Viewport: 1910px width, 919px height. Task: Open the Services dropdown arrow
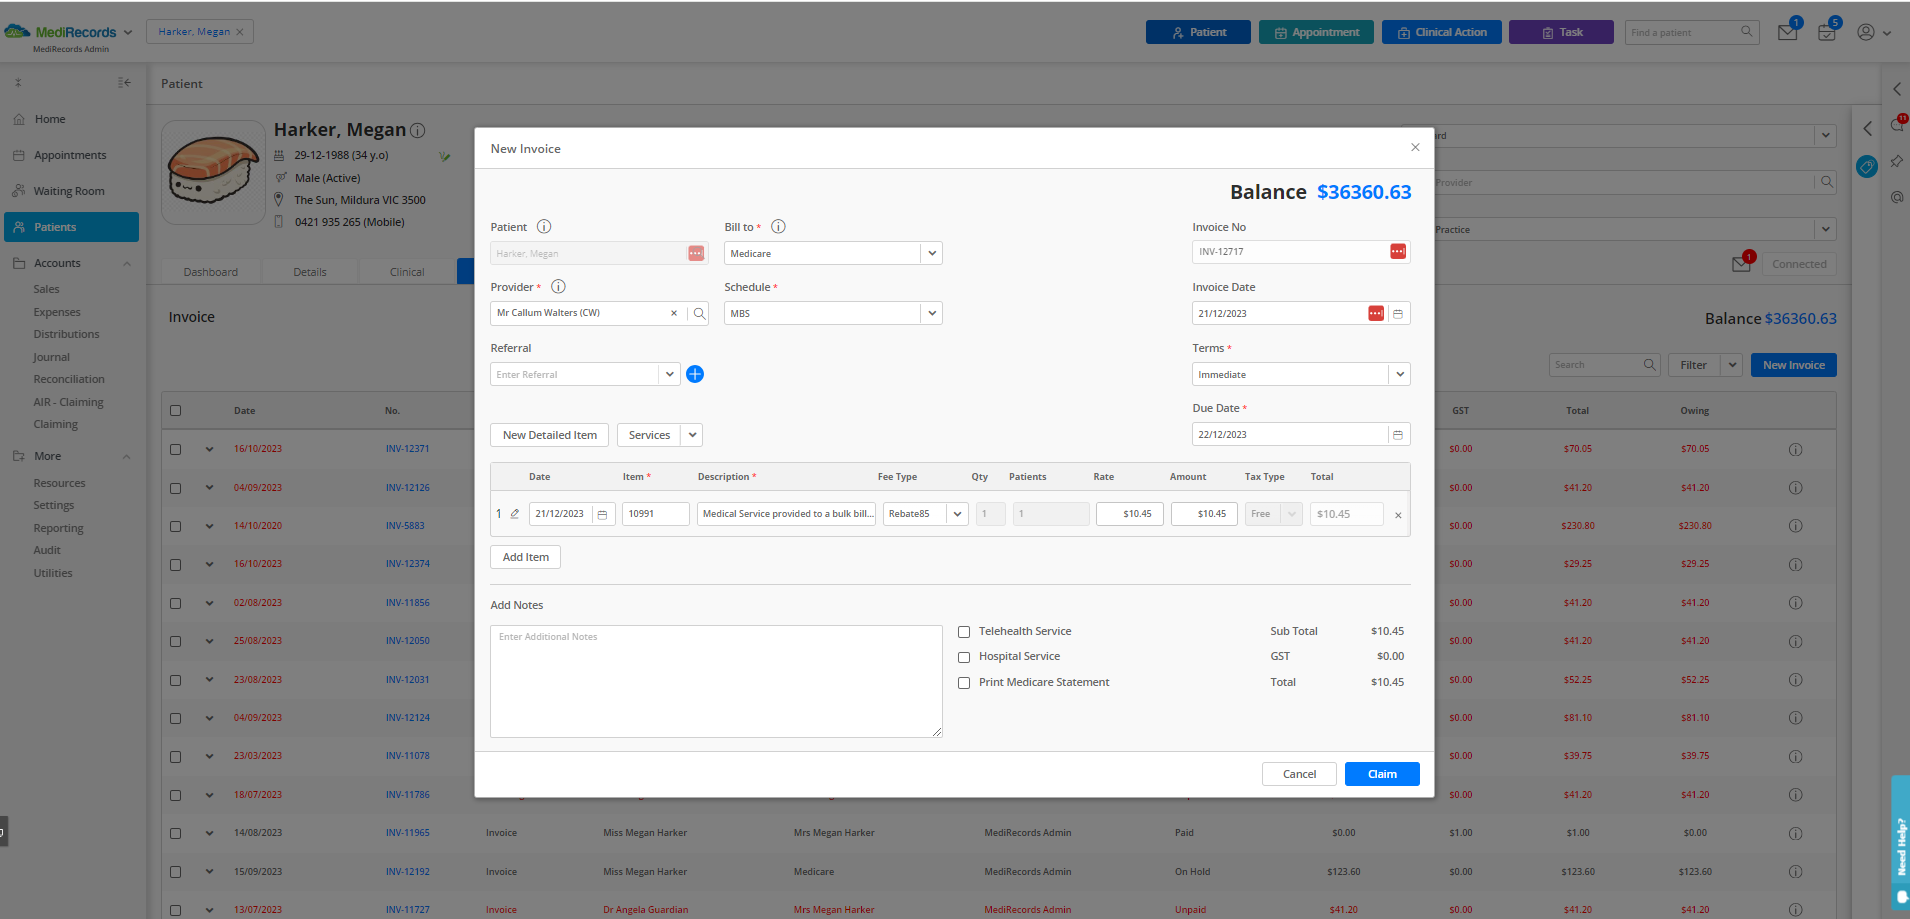pyautogui.click(x=692, y=435)
